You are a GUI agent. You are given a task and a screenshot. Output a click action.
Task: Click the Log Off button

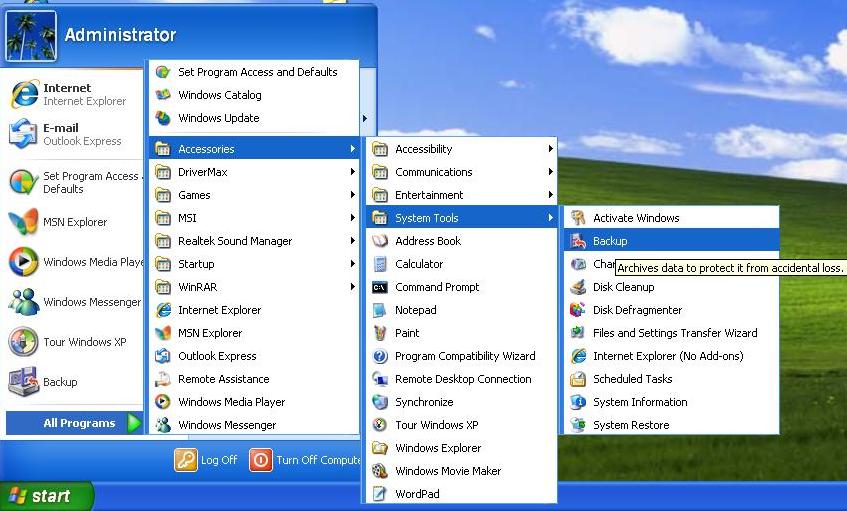click(x=206, y=460)
